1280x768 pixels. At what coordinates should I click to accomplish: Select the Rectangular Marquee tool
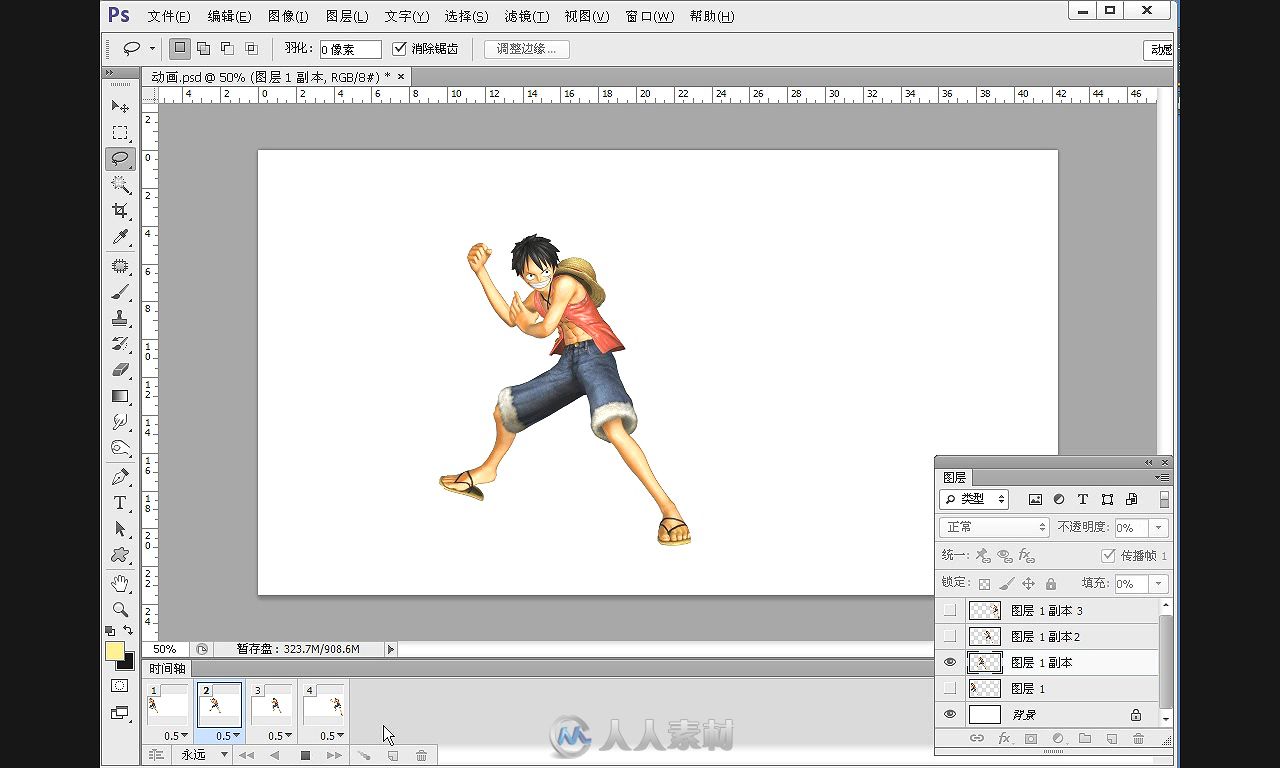coord(120,133)
